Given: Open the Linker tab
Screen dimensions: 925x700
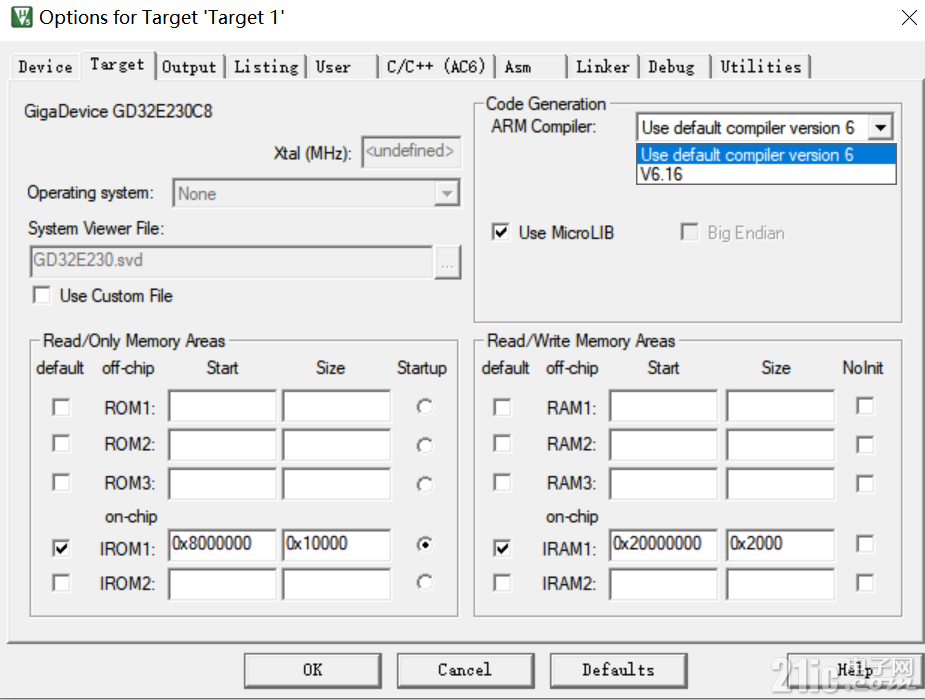Looking at the screenshot, I should tap(603, 67).
